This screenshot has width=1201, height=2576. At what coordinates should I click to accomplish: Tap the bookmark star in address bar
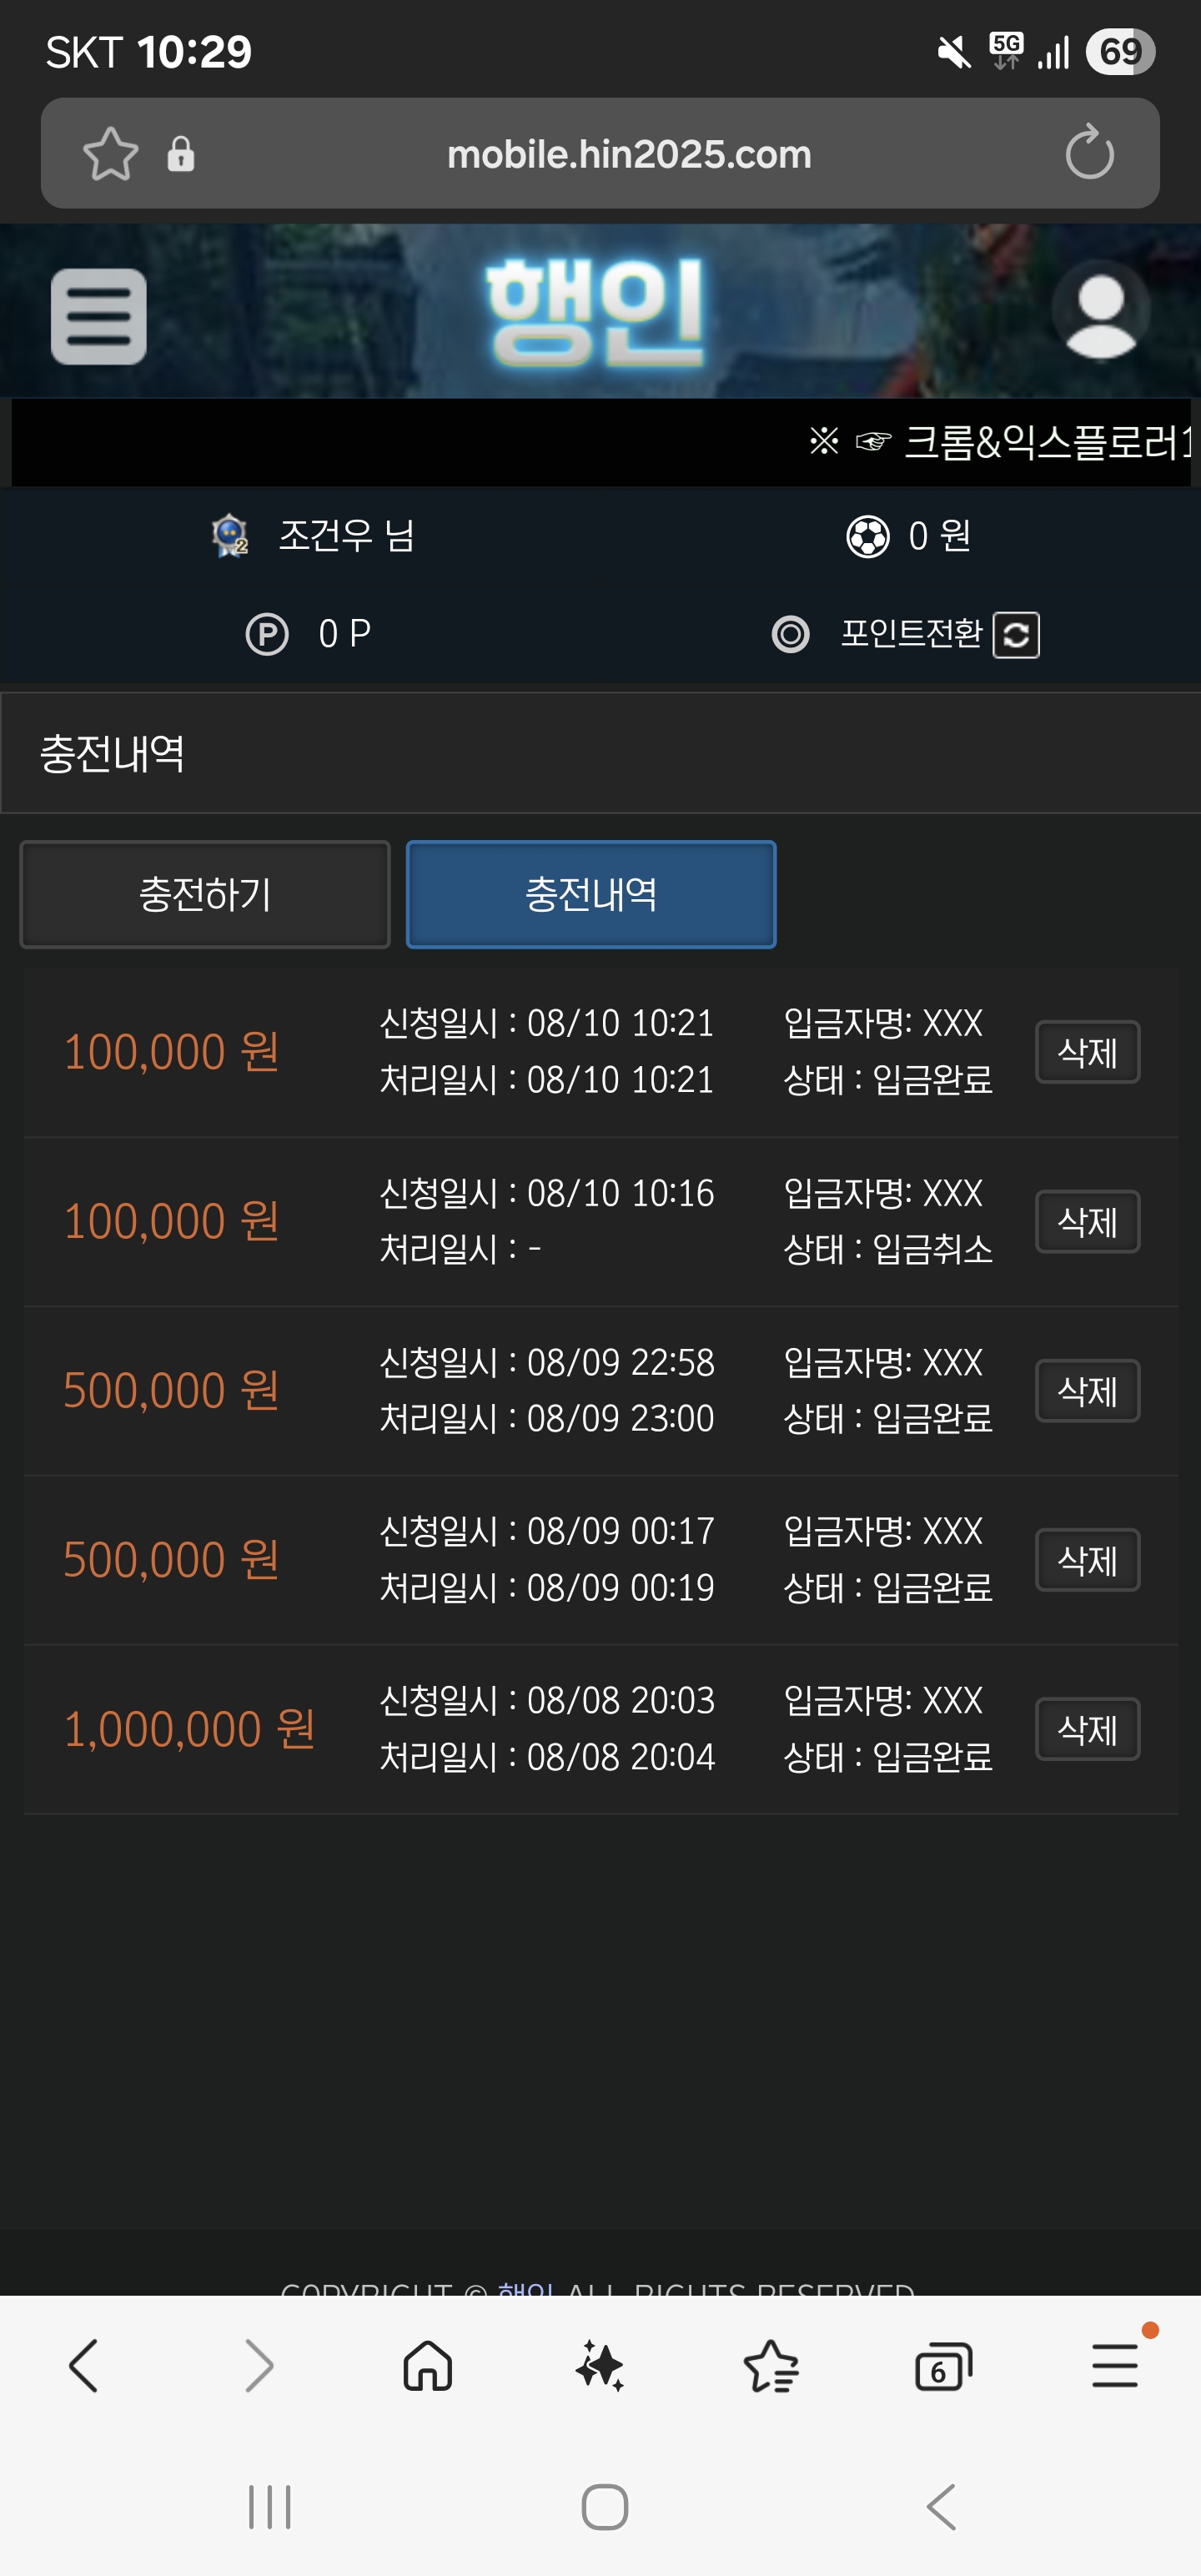(110, 154)
